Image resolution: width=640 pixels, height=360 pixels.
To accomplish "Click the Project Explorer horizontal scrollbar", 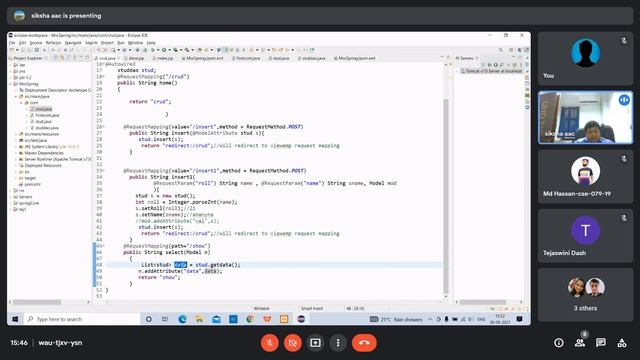I will coord(37,302).
